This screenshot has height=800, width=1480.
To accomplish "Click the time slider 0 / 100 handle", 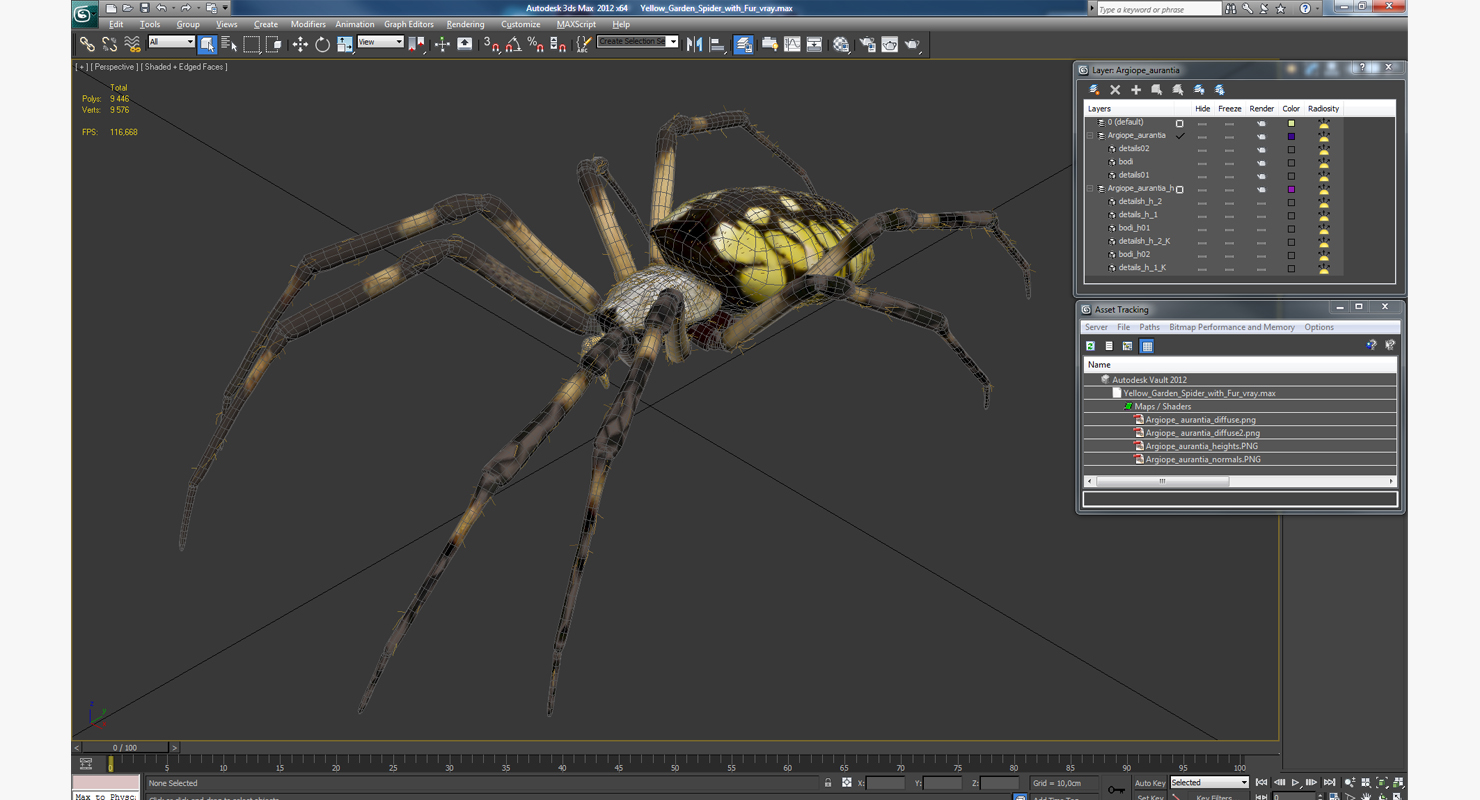I will [x=125, y=747].
